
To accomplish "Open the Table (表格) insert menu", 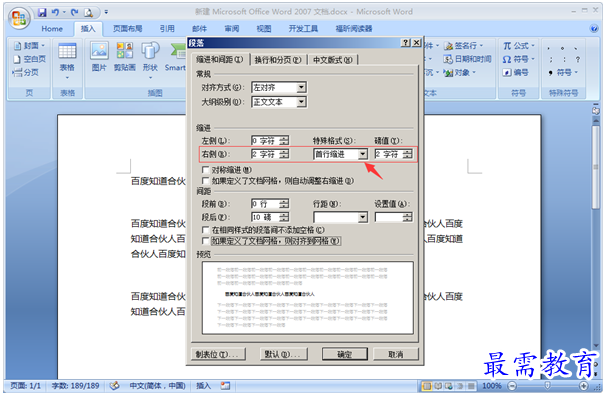I will pos(67,61).
